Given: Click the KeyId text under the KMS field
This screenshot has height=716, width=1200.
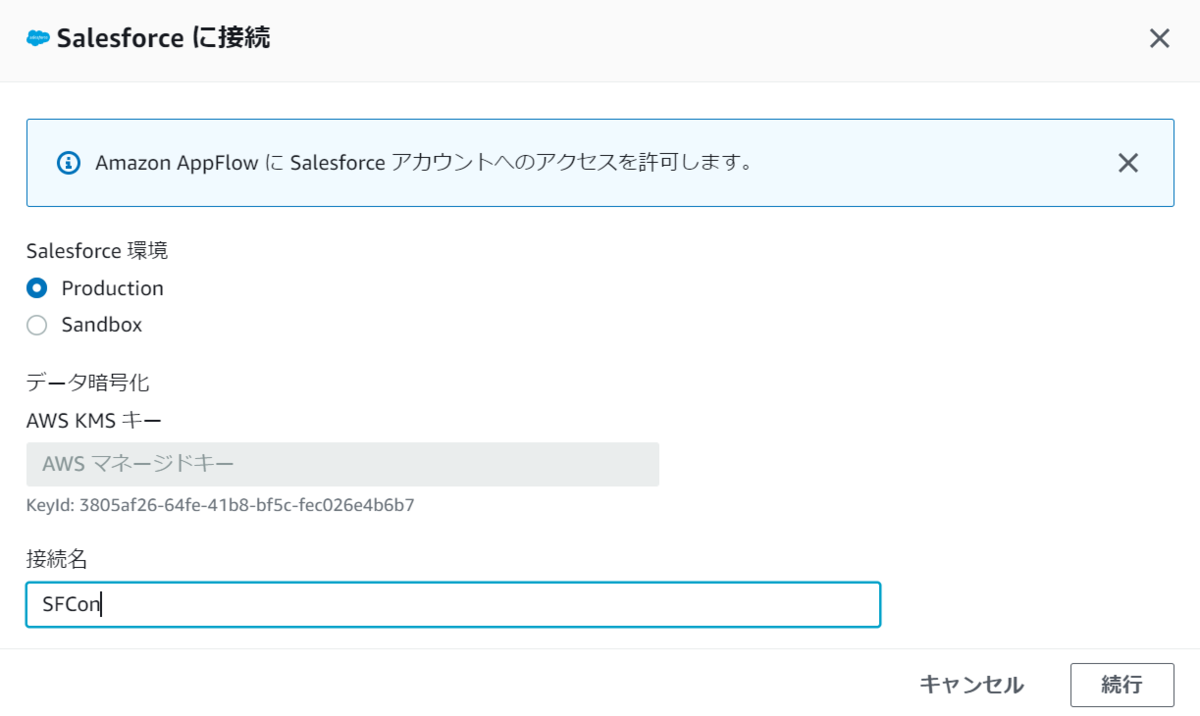Looking at the screenshot, I should click(220, 505).
